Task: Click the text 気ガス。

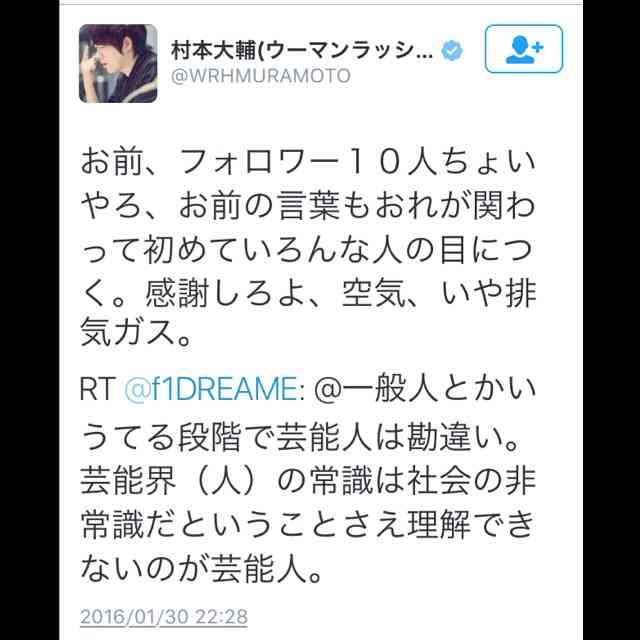Action: 136,333
